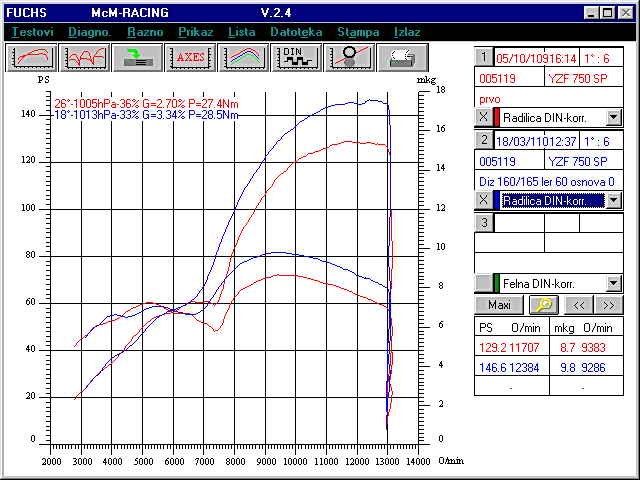
Task: Click the >> forward button
Action: (x=606, y=305)
